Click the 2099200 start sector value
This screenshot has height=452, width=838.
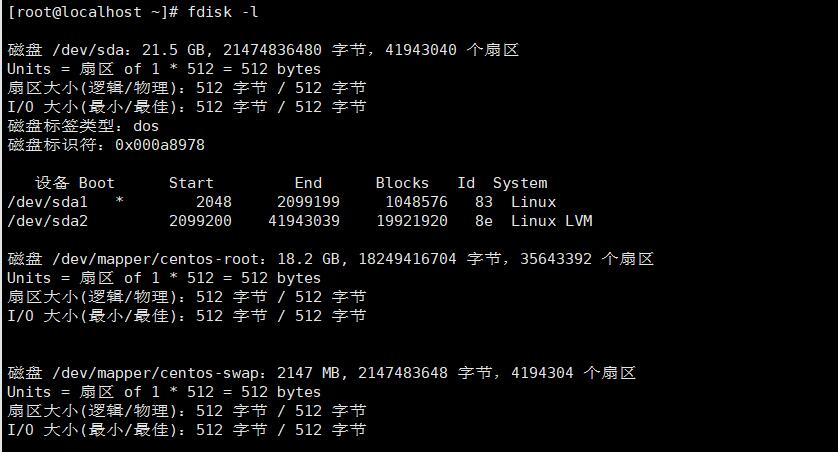coord(200,221)
